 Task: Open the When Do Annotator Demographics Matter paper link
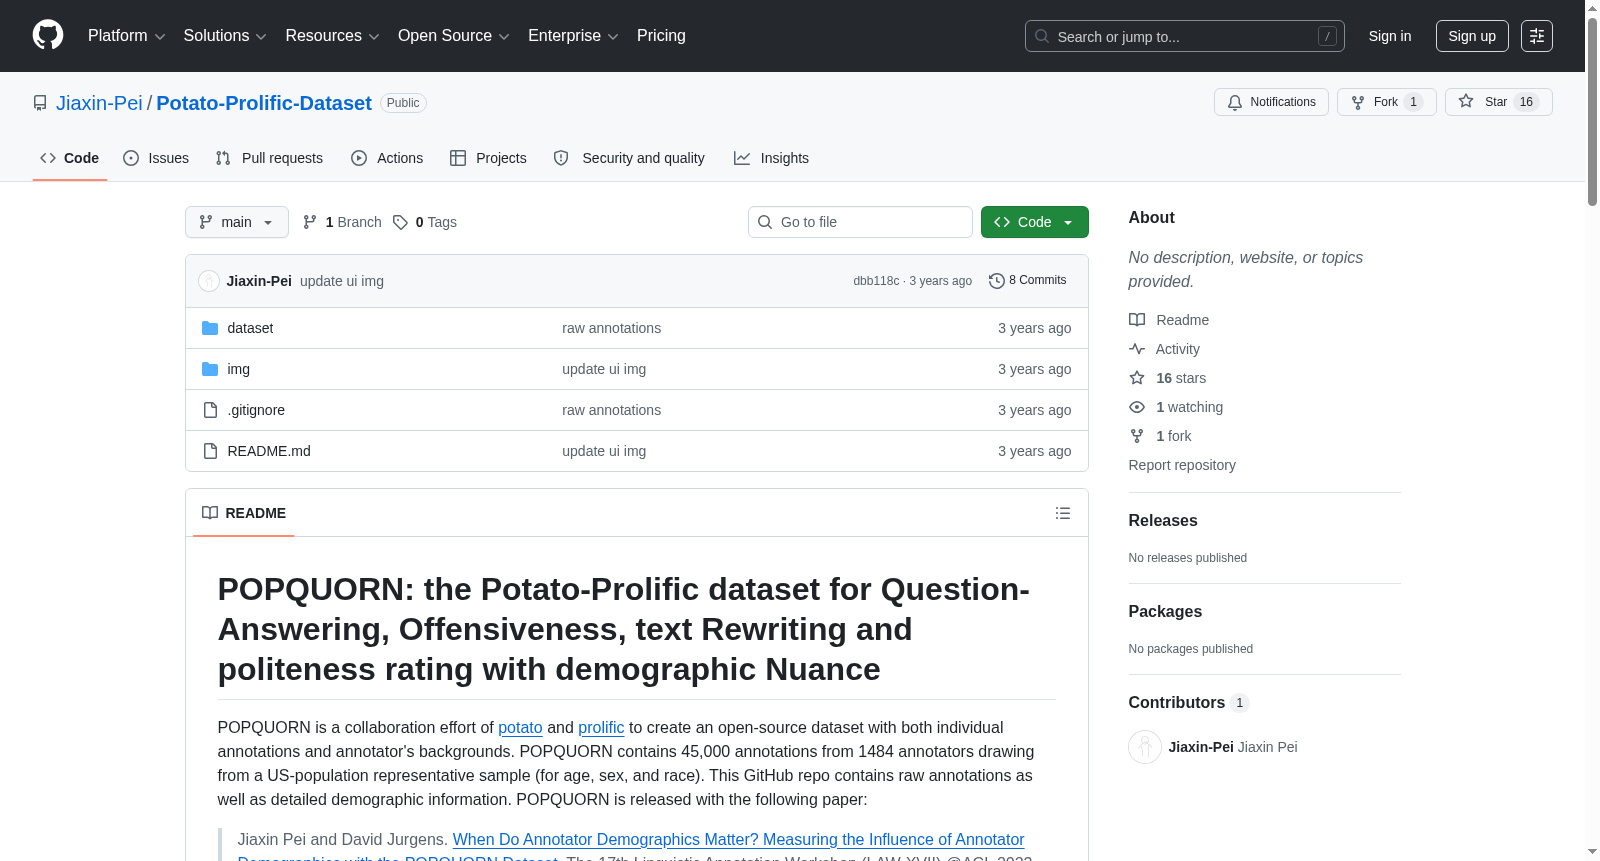[738, 840]
